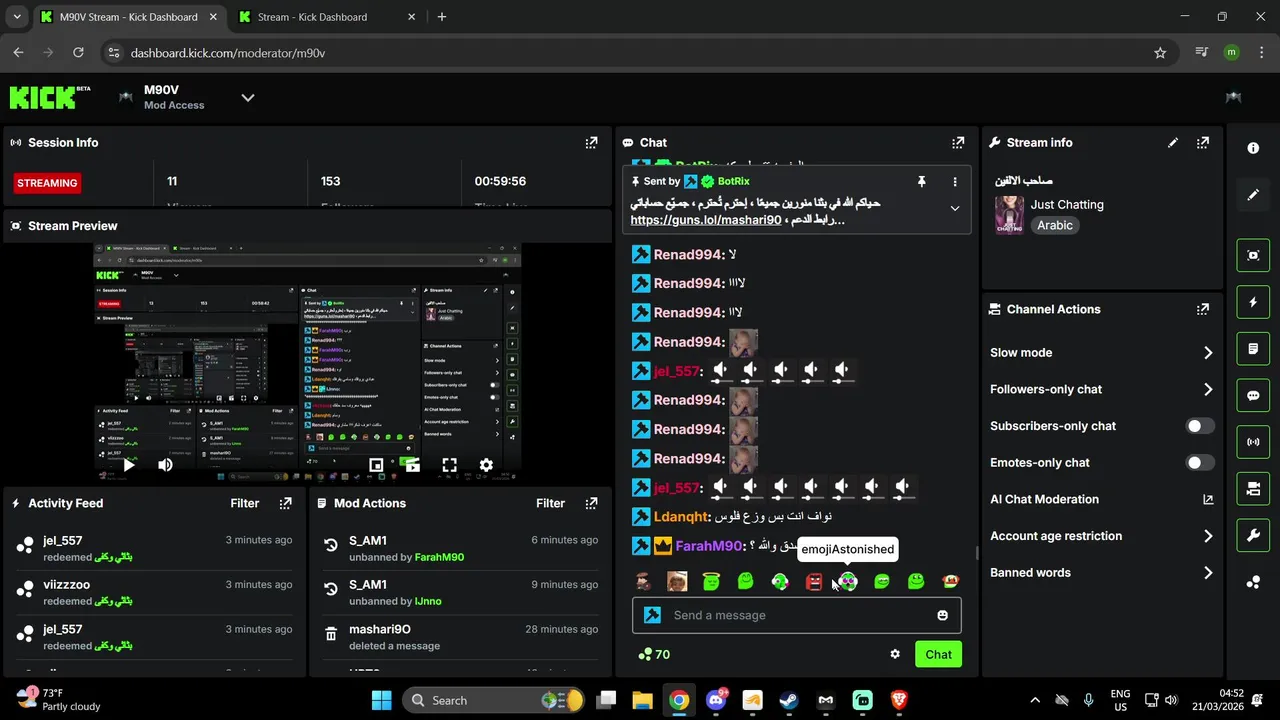The width and height of the screenshot is (1280, 720).
Task: Click Ldanqht username in chat
Action: pyautogui.click(x=681, y=517)
